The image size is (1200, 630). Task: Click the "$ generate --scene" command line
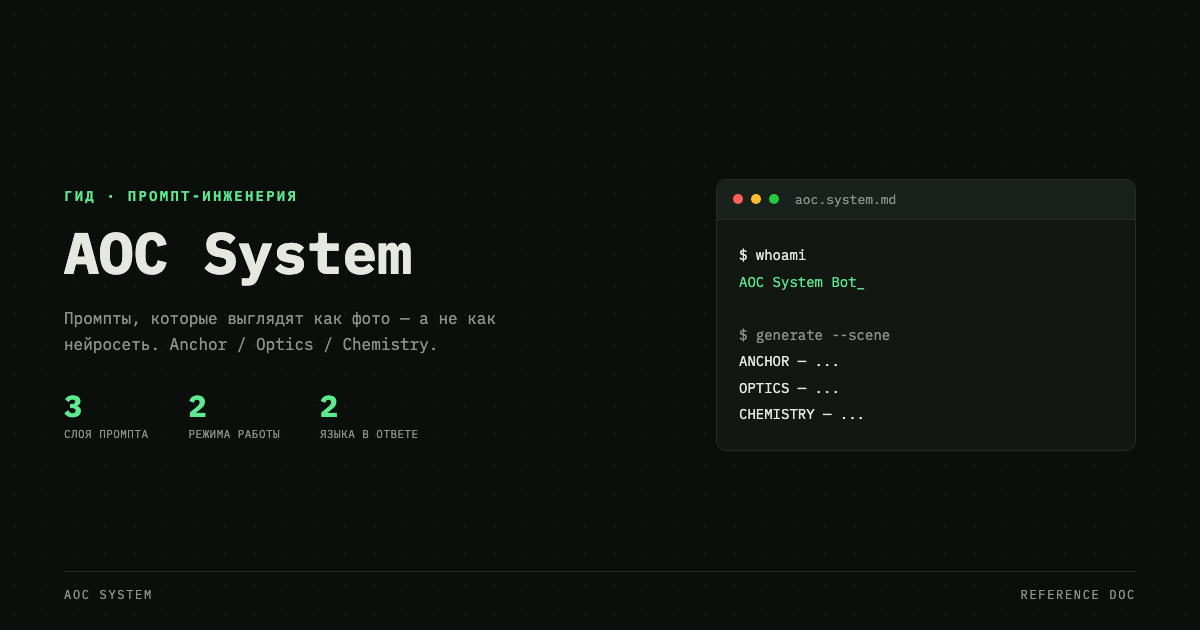(x=814, y=335)
